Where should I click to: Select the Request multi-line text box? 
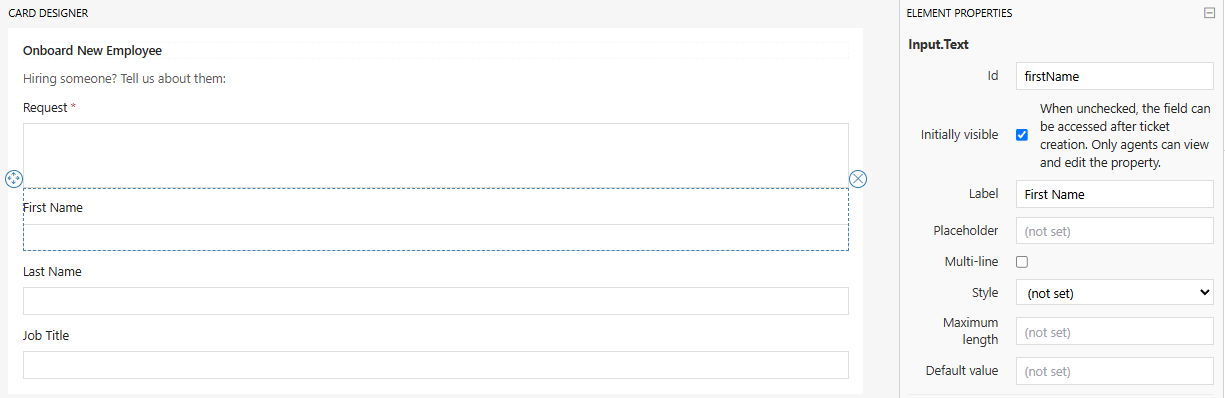point(436,155)
